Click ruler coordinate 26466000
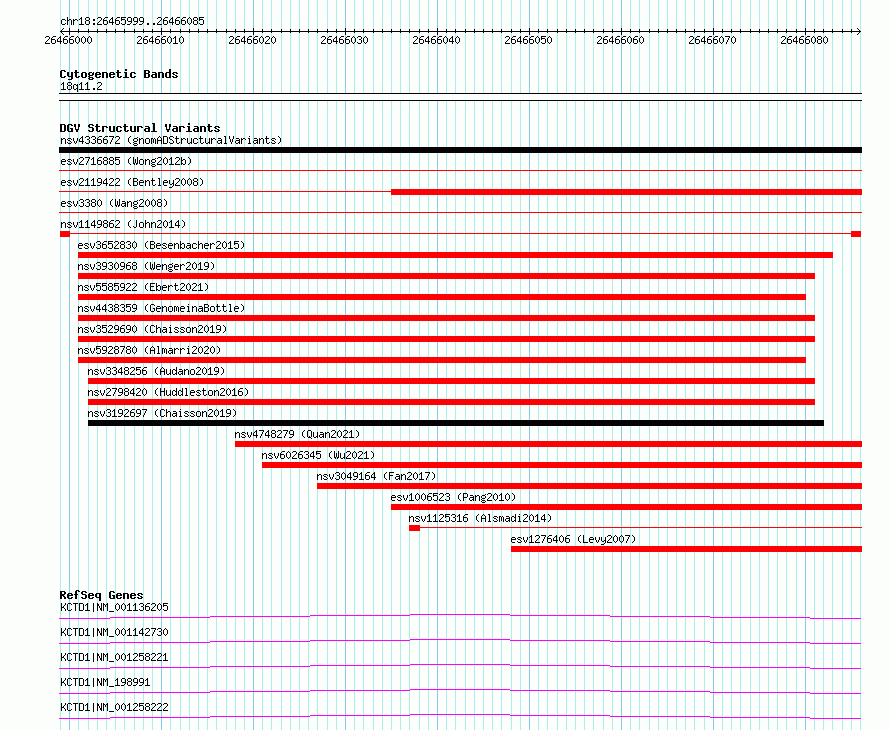Screen dimensions: 890x730 [x=68, y=40]
